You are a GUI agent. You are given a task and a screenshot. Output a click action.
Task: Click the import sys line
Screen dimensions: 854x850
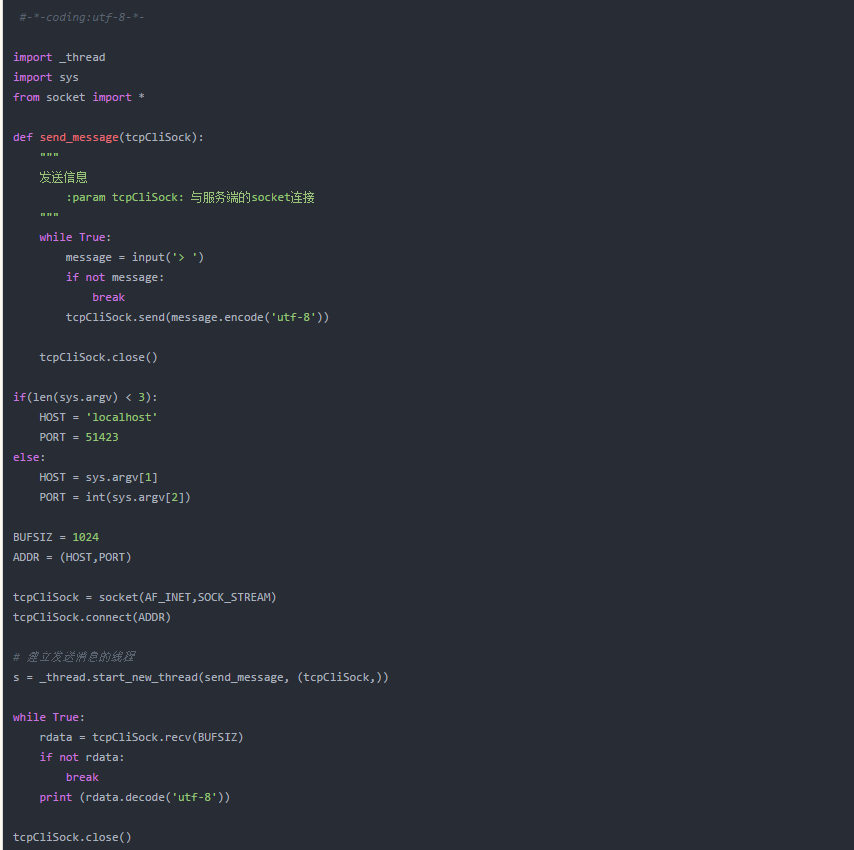click(46, 77)
